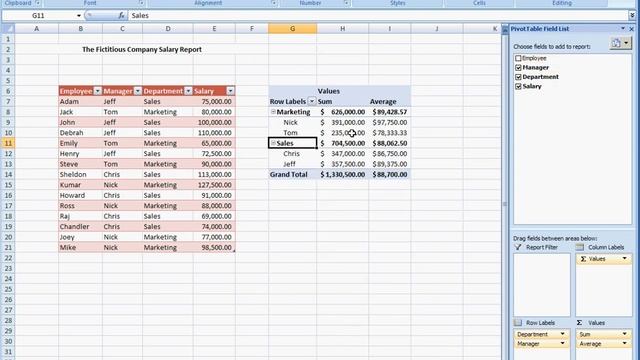Open the Number group dialog launcher
640x360 pixels.
(346, 3)
